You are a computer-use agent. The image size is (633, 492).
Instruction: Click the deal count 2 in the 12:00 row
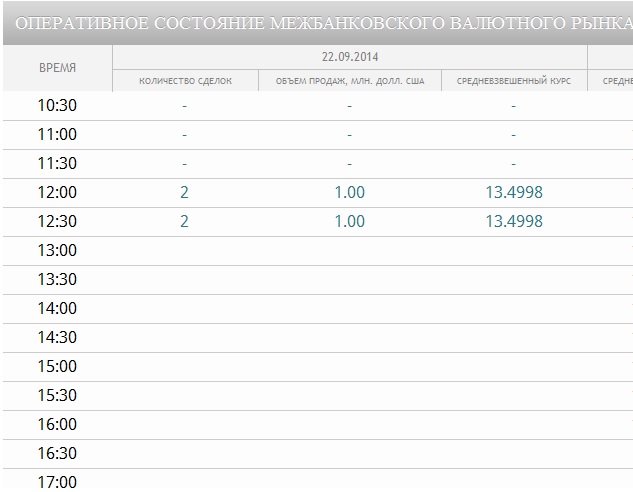(184, 192)
